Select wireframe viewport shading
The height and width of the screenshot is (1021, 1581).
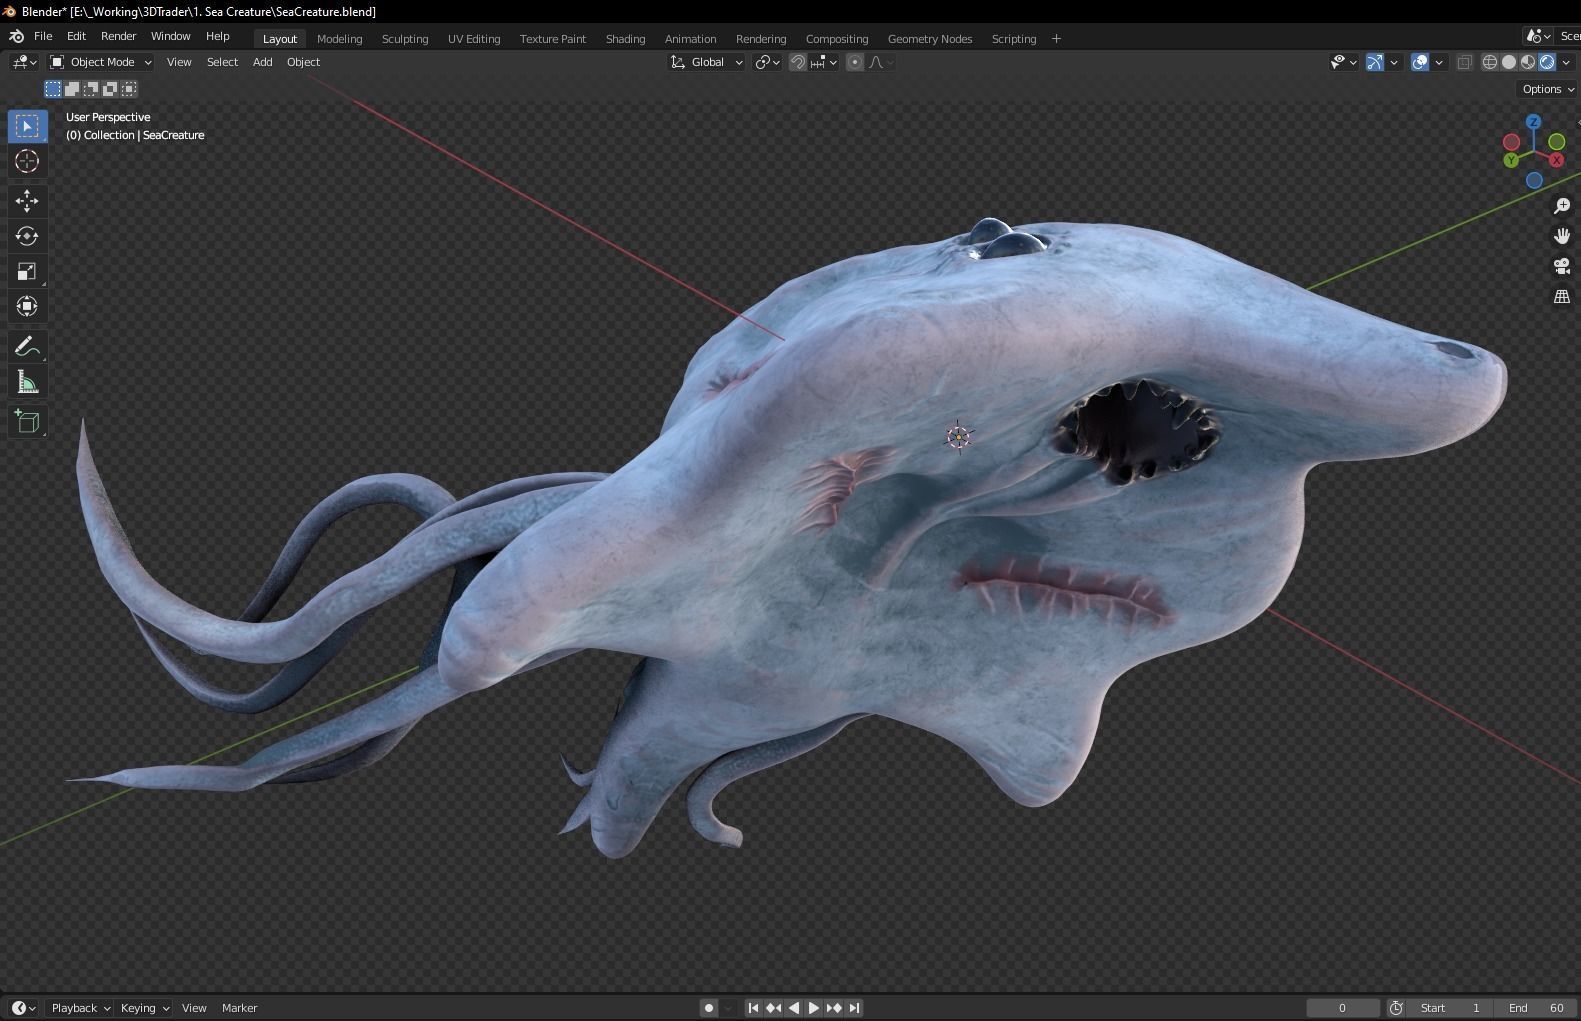(1490, 62)
